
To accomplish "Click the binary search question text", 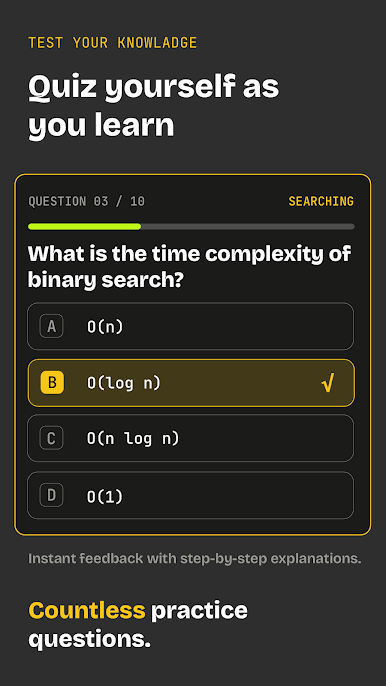I will pyautogui.click(x=189, y=267).
